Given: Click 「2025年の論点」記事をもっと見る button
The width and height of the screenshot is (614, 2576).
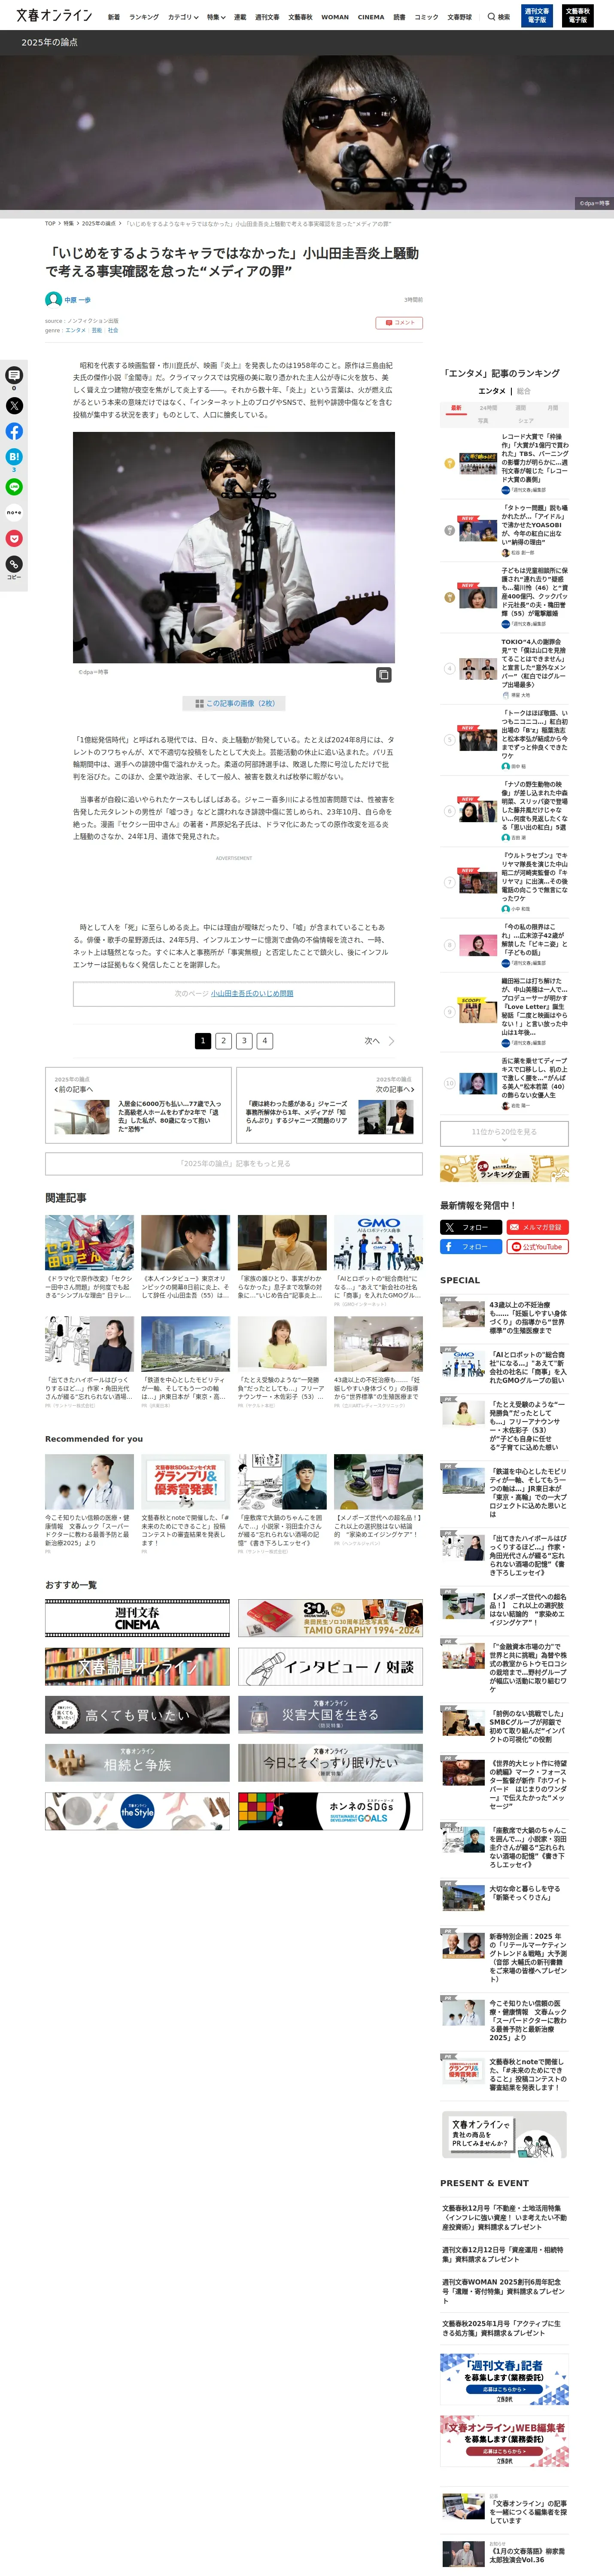Looking at the screenshot, I should [234, 1163].
